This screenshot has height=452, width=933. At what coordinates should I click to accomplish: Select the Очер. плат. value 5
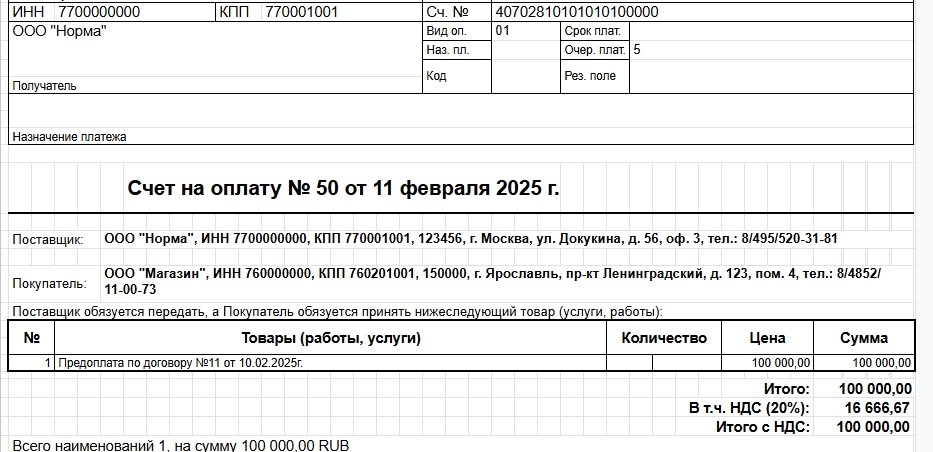[638, 49]
